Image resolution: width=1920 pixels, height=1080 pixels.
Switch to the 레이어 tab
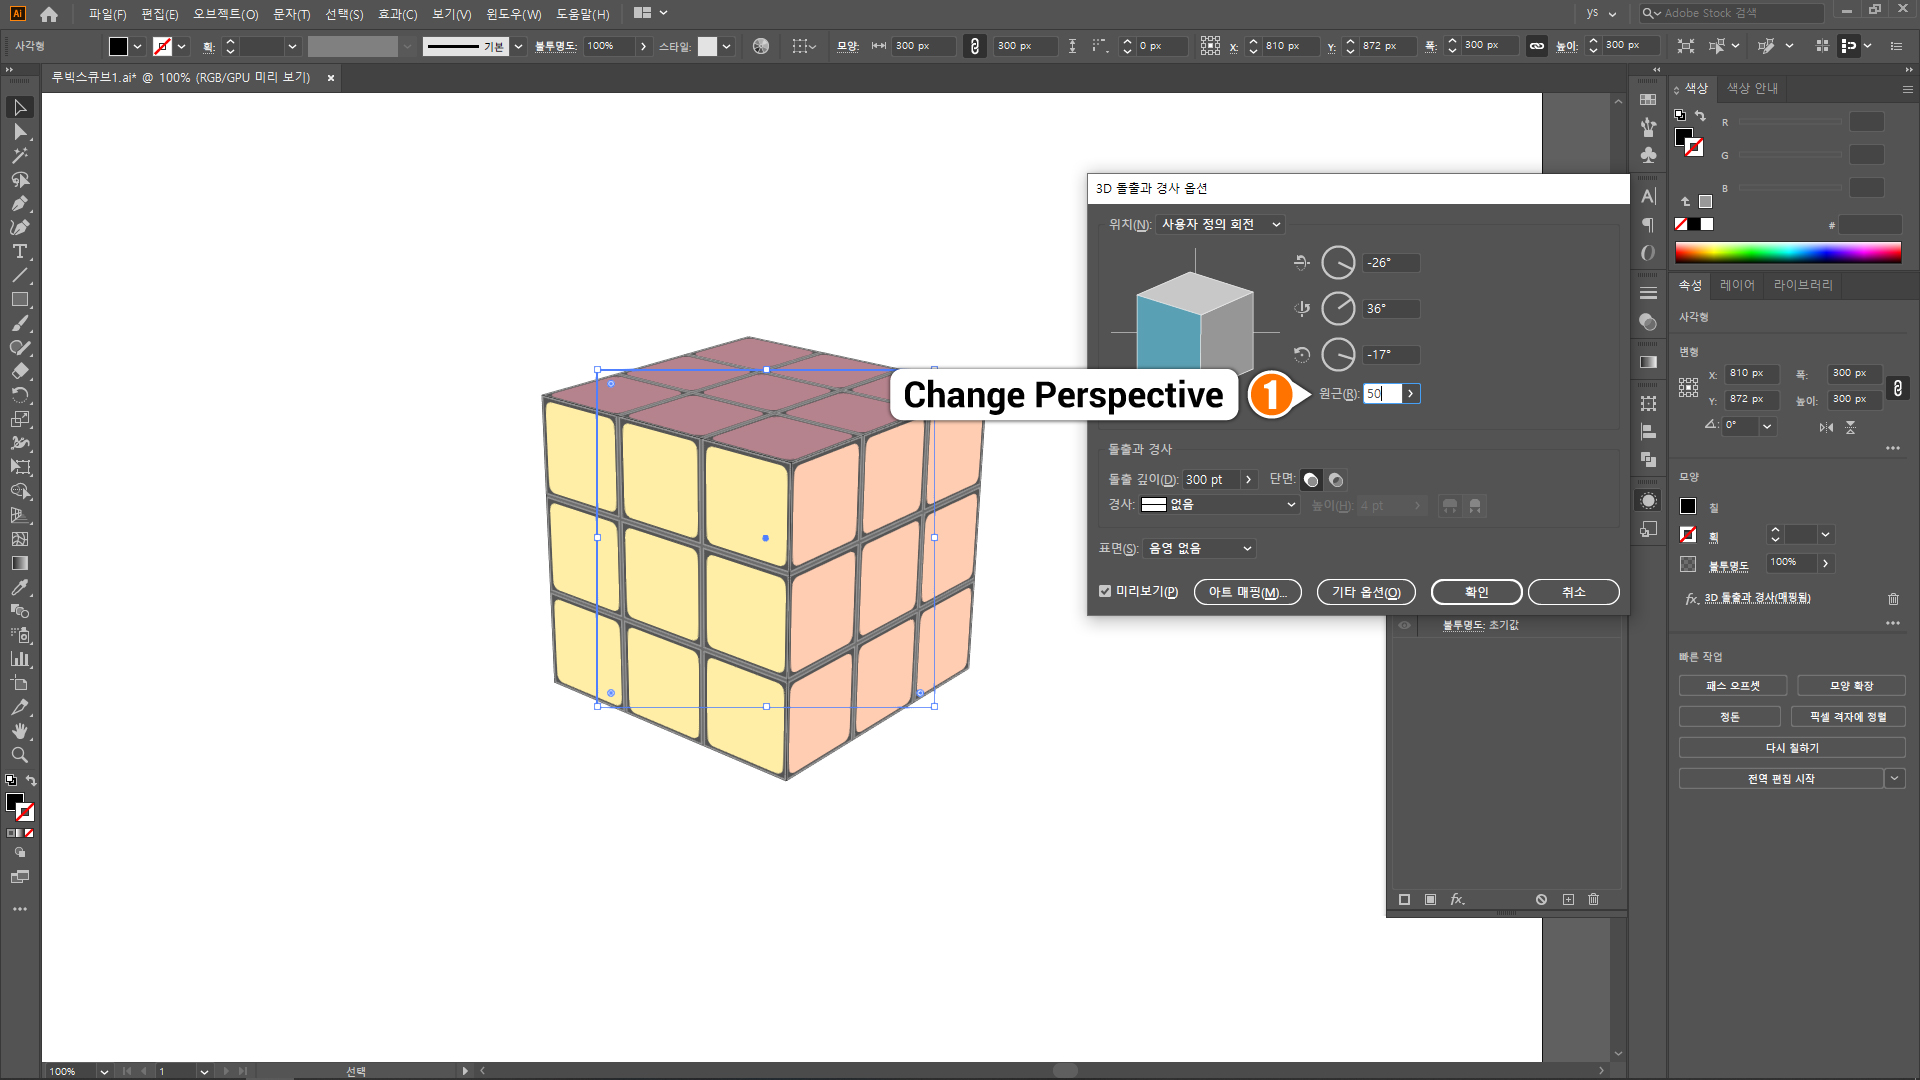(1737, 285)
